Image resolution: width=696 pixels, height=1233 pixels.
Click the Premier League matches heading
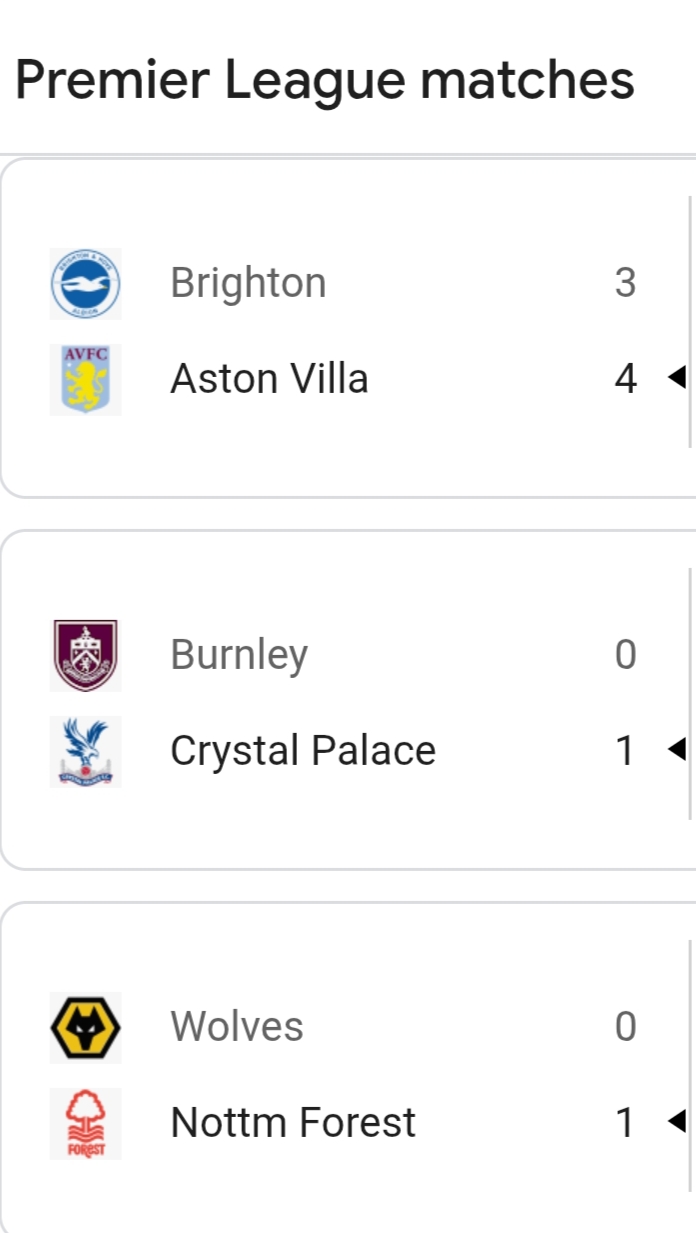325,80
